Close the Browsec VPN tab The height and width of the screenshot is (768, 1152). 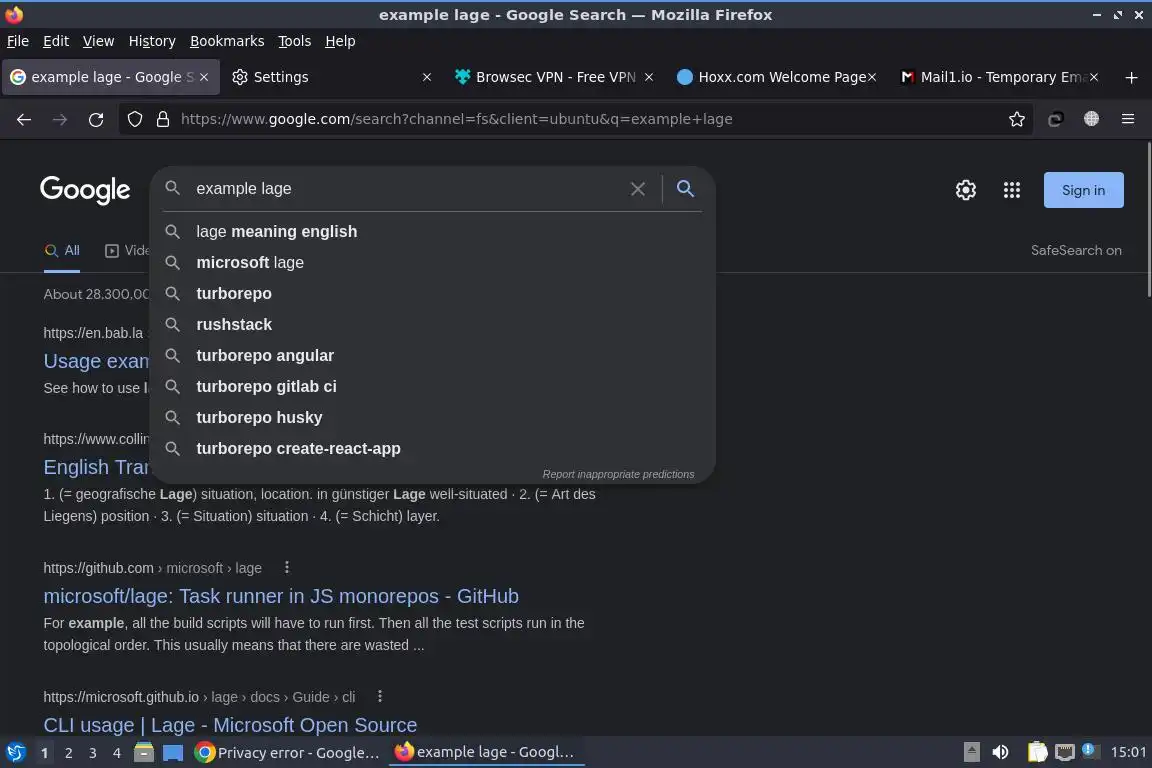coord(649,77)
